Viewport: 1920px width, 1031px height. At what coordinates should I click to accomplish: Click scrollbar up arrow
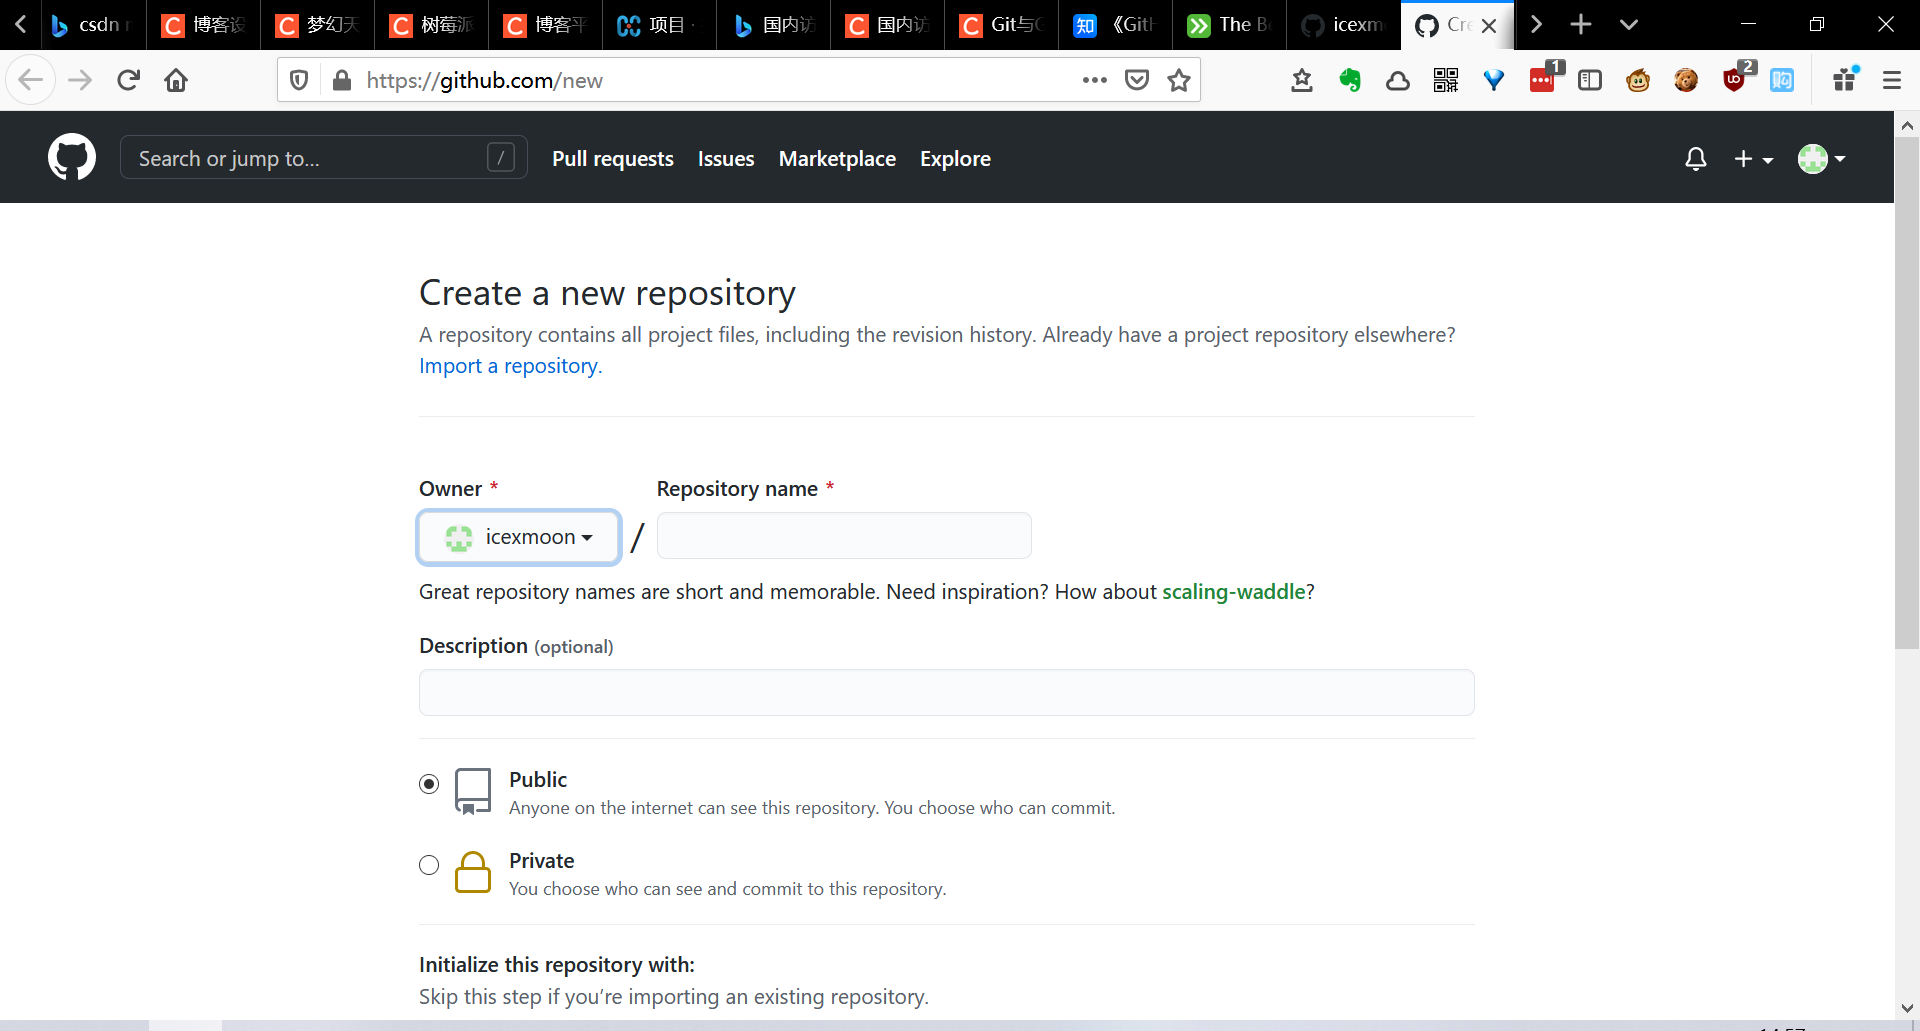pyautogui.click(x=1907, y=125)
